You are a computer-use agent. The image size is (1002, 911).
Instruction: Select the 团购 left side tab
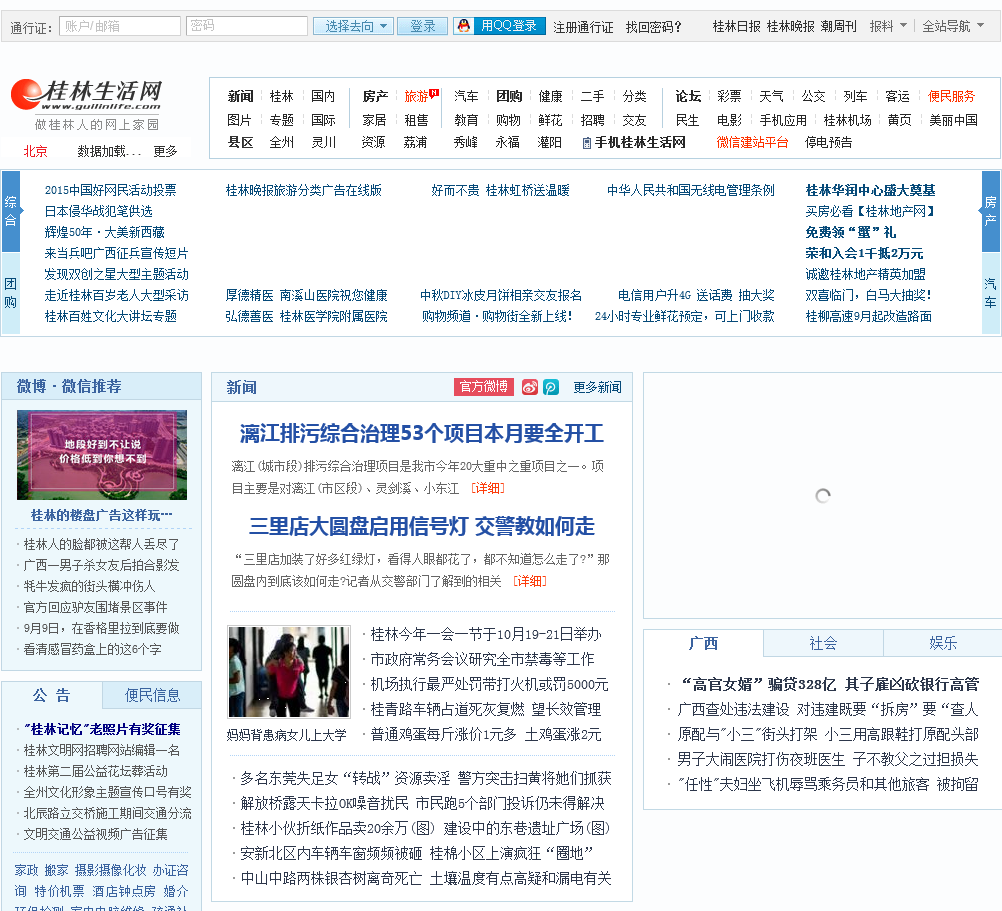pos(11,293)
